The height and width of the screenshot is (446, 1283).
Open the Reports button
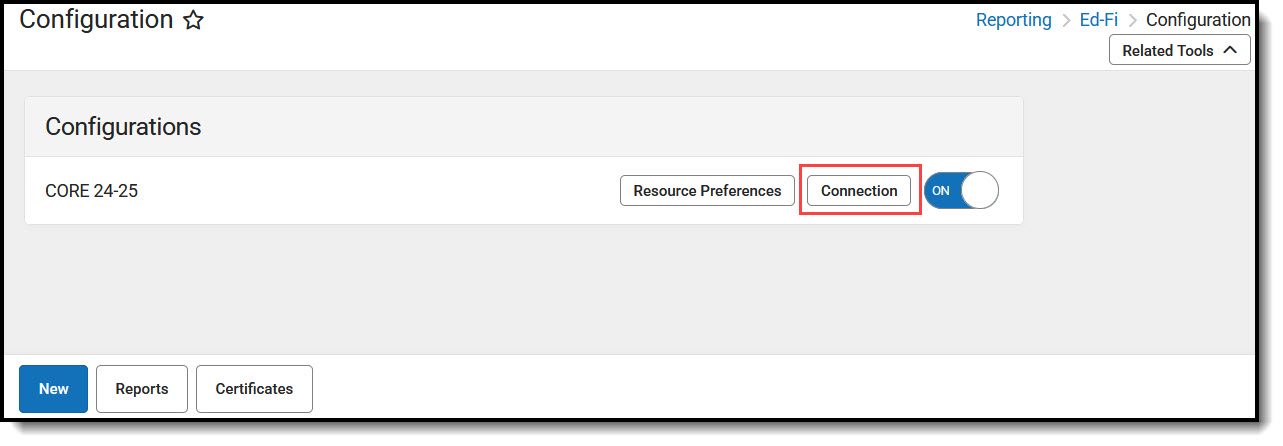(x=142, y=389)
